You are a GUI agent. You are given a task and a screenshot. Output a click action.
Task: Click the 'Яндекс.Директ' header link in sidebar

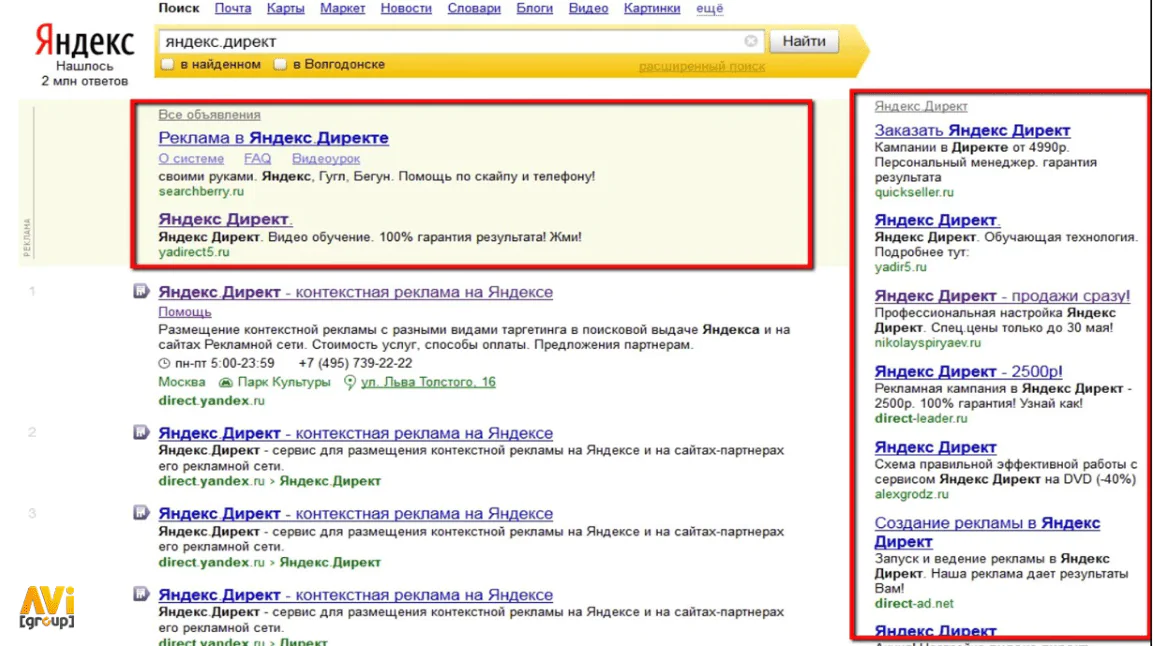921,106
